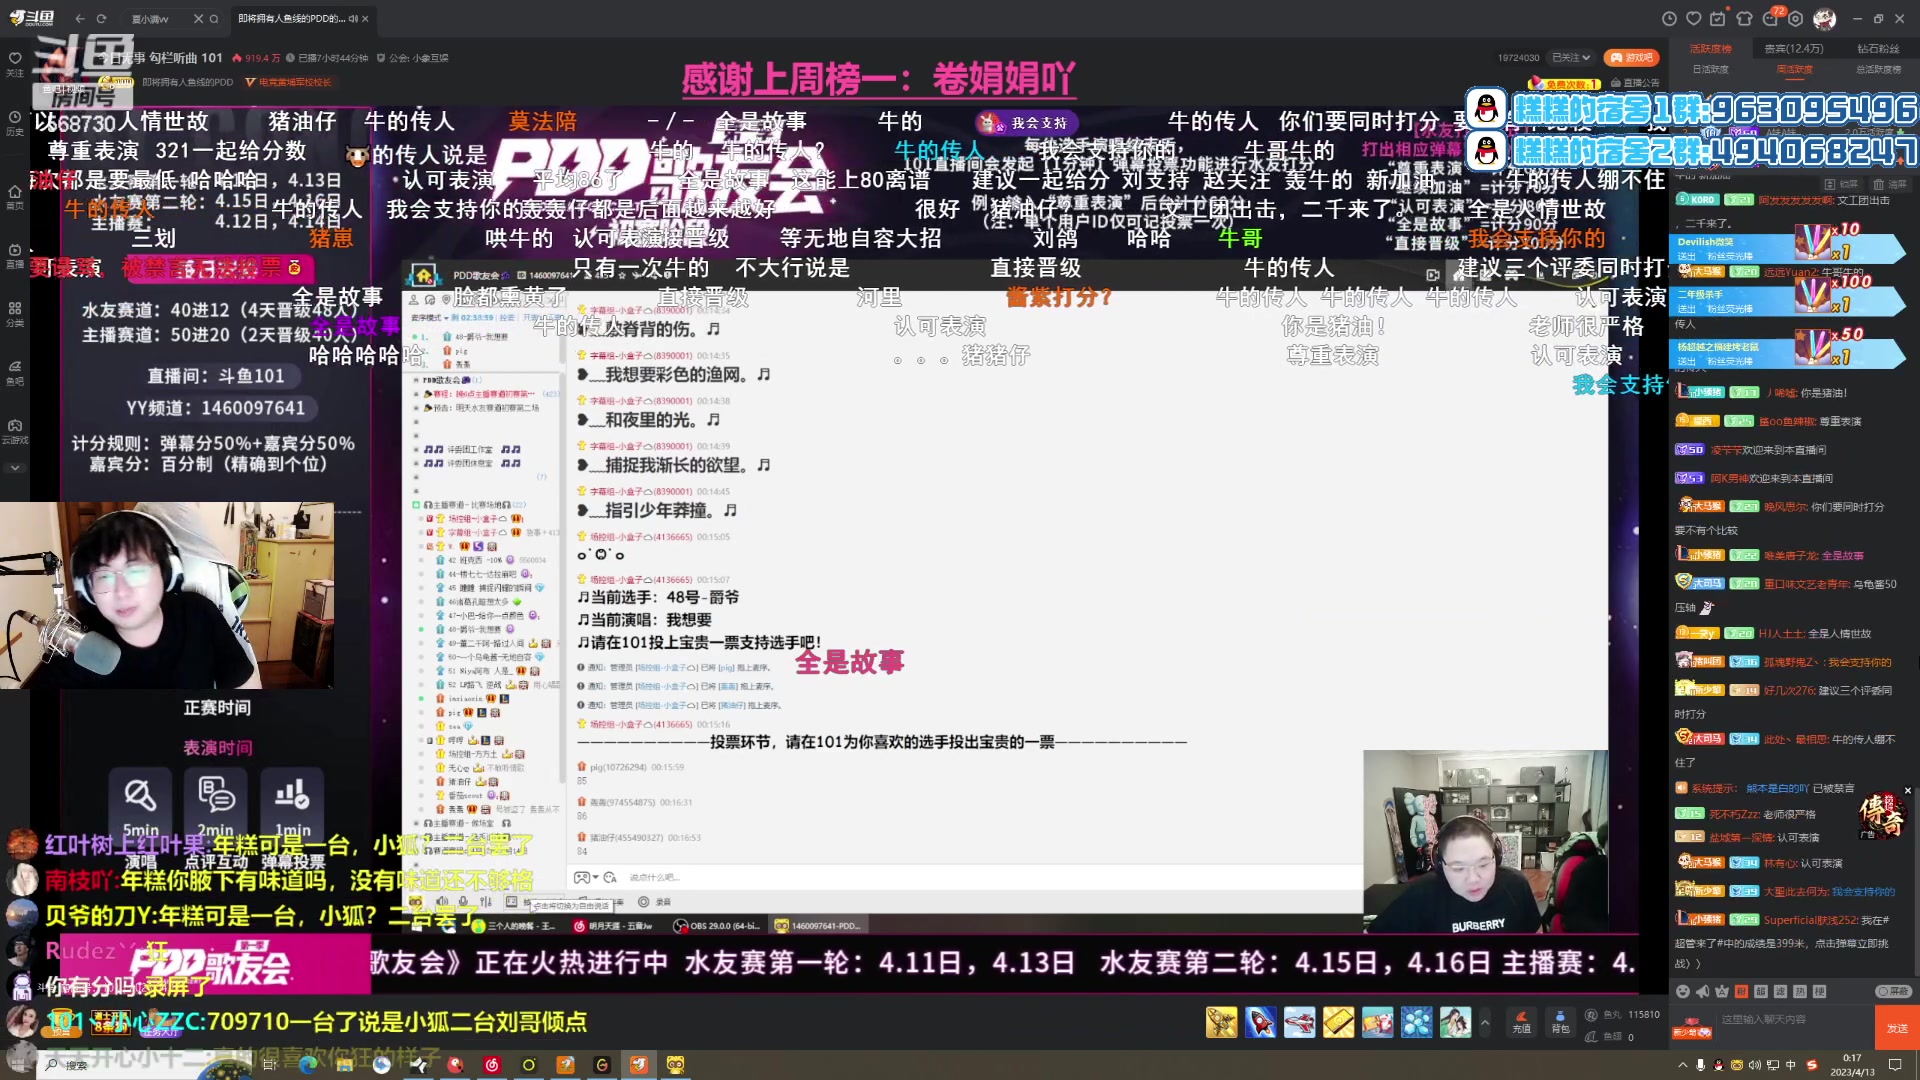Open watch history clock icon in title bar
Viewport: 1920px width, 1080px height.
pyautogui.click(x=1669, y=19)
